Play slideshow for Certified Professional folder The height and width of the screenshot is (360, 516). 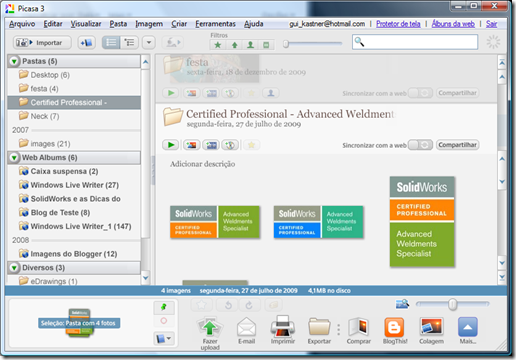point(171,145)
